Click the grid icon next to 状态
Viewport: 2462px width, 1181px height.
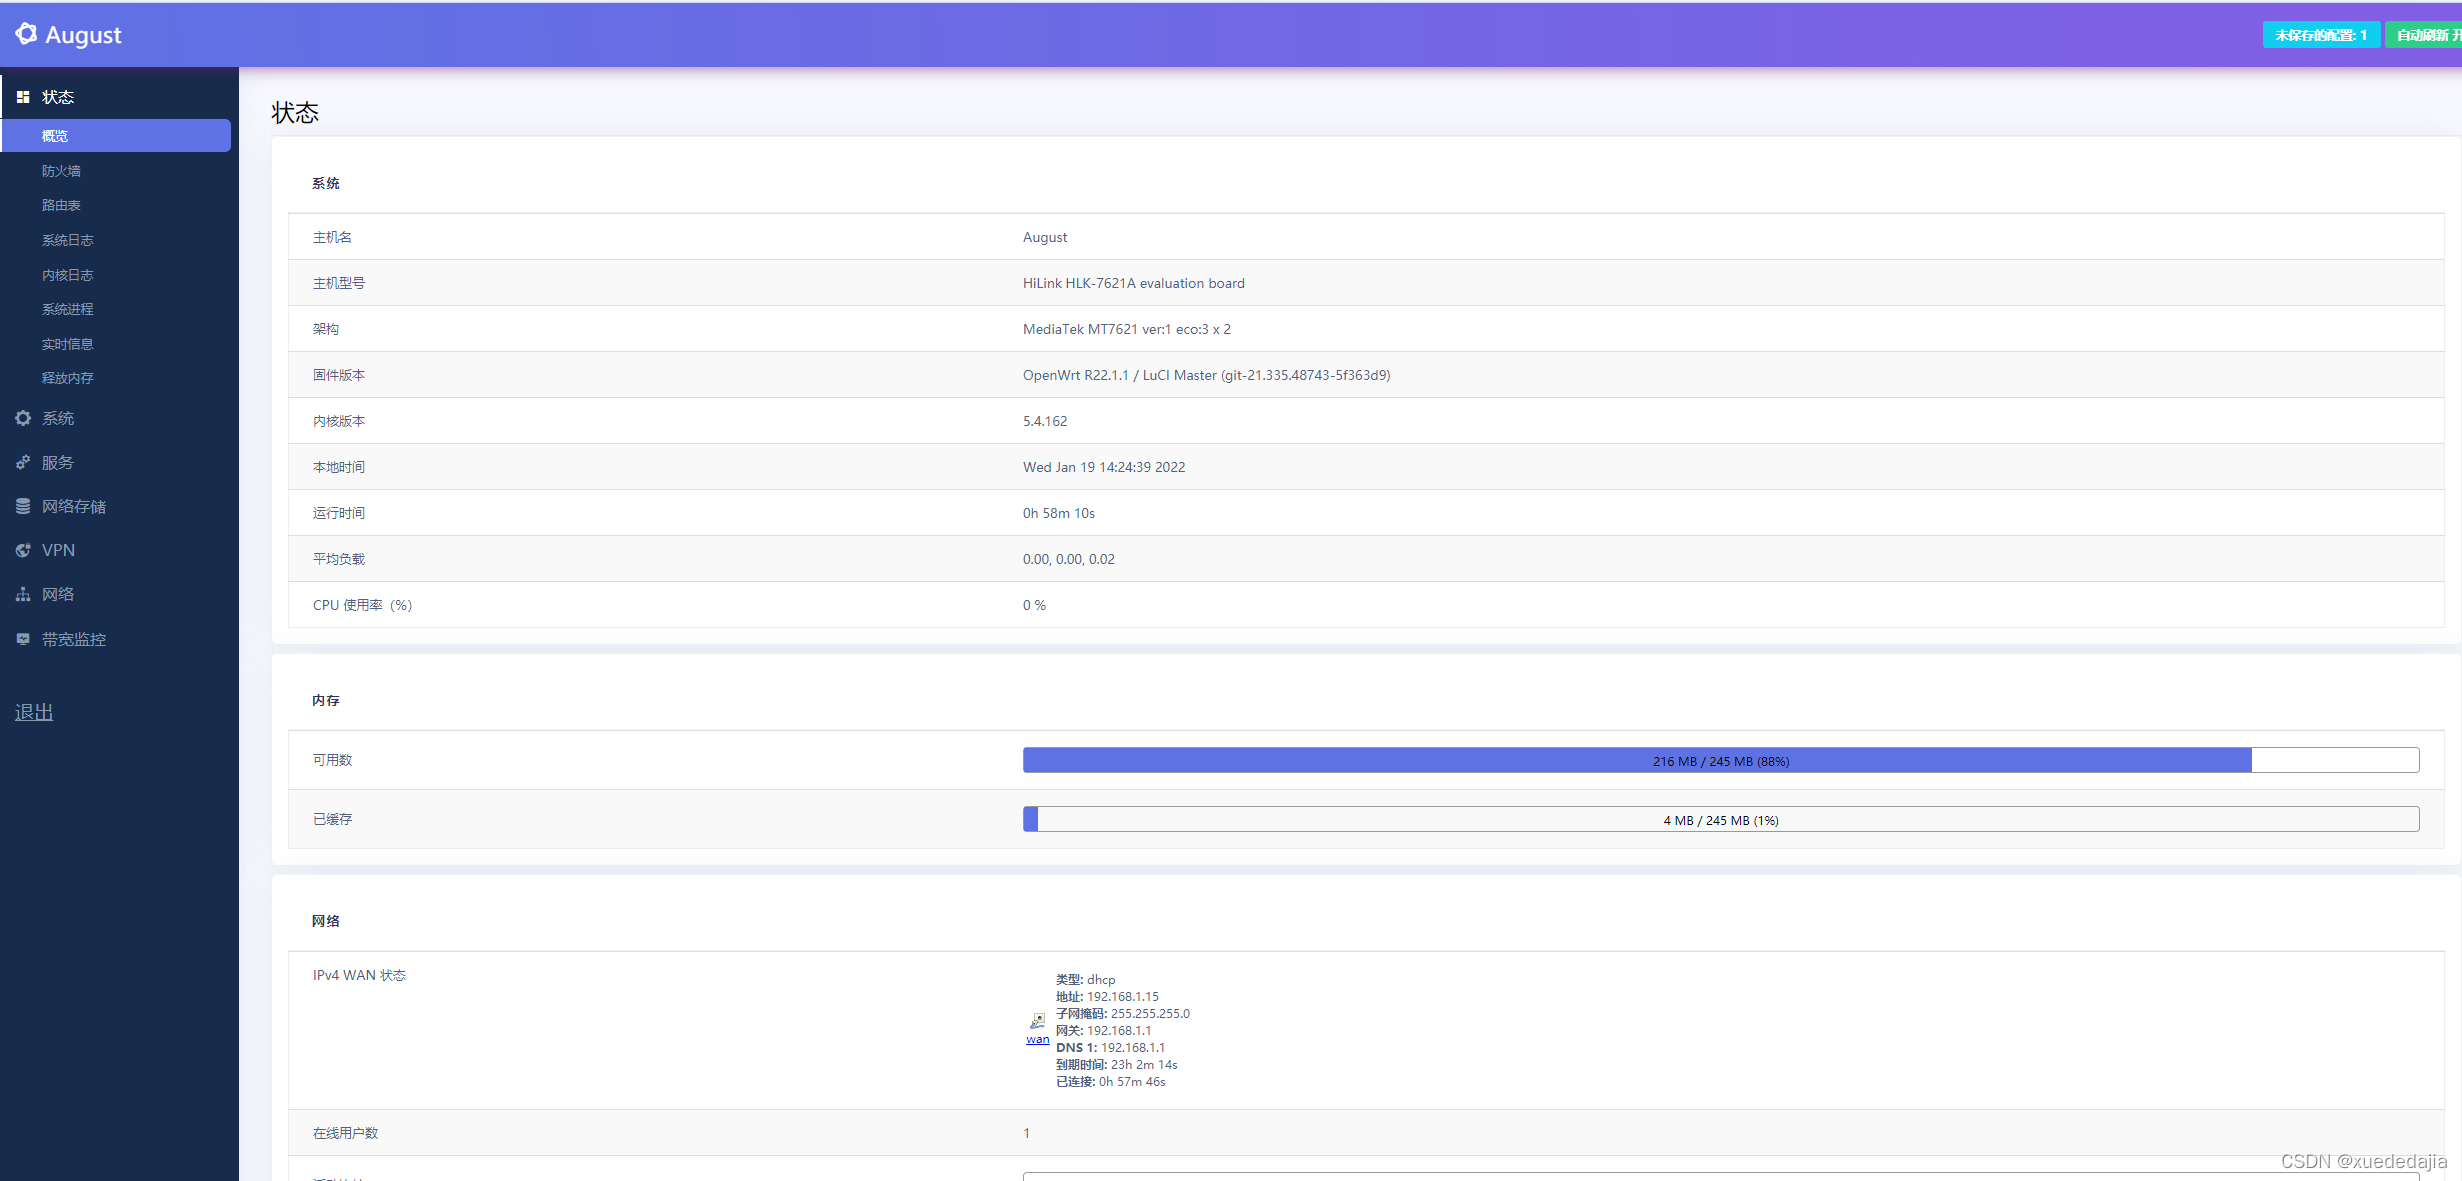pos(22,97)
